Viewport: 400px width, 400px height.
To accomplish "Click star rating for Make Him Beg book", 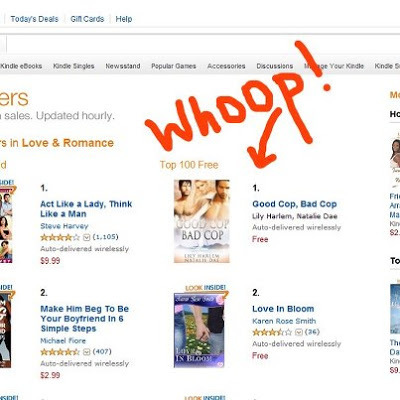I will (60, 352).
